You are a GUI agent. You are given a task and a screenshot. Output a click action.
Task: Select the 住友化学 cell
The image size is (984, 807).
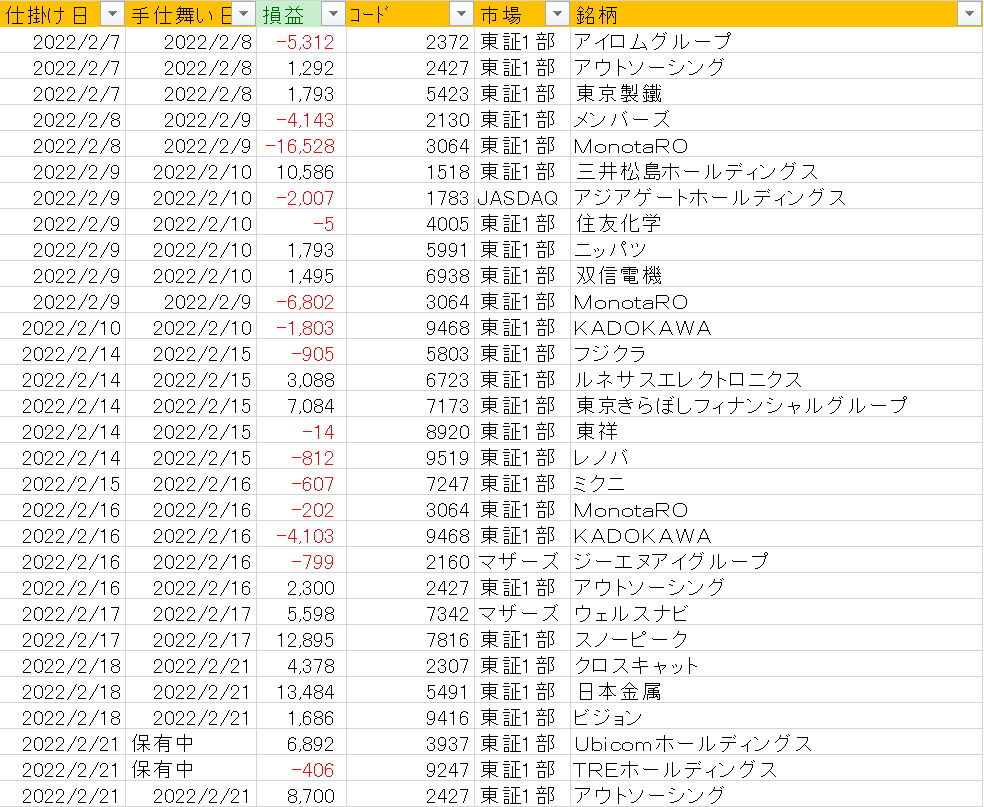click(x=777, y=223)
